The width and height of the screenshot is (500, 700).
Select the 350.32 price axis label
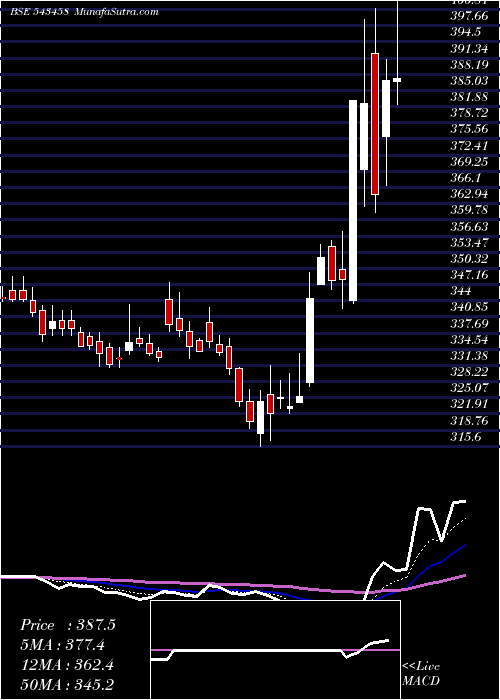[471, 258]
